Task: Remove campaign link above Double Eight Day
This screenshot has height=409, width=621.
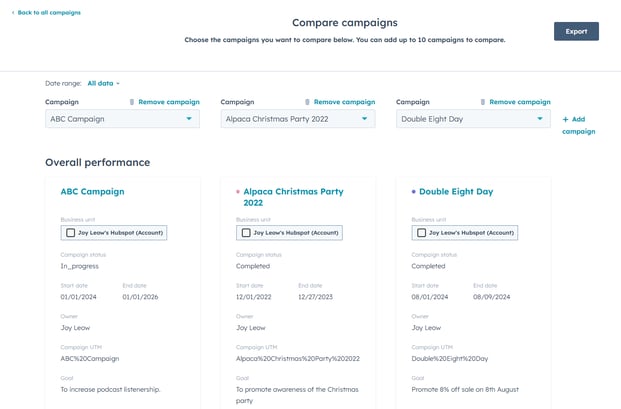Action: [x=520, y=102]
